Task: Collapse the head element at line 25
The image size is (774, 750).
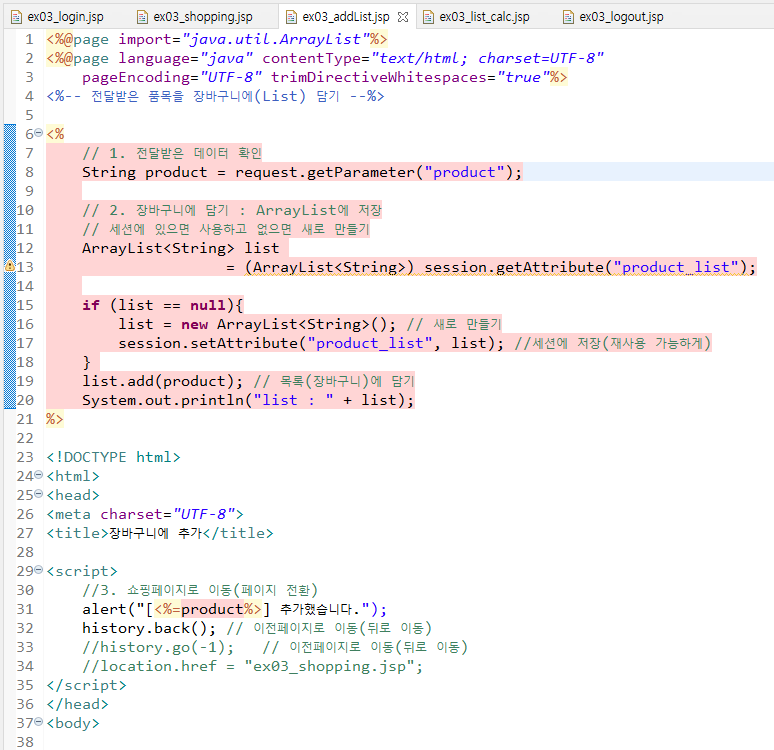Action: tap(39, 494)
